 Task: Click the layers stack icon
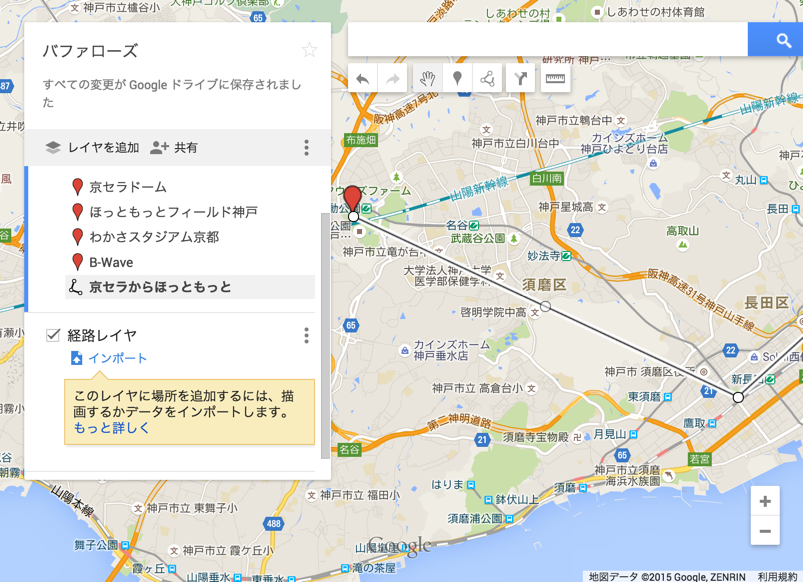click(53, 148)
